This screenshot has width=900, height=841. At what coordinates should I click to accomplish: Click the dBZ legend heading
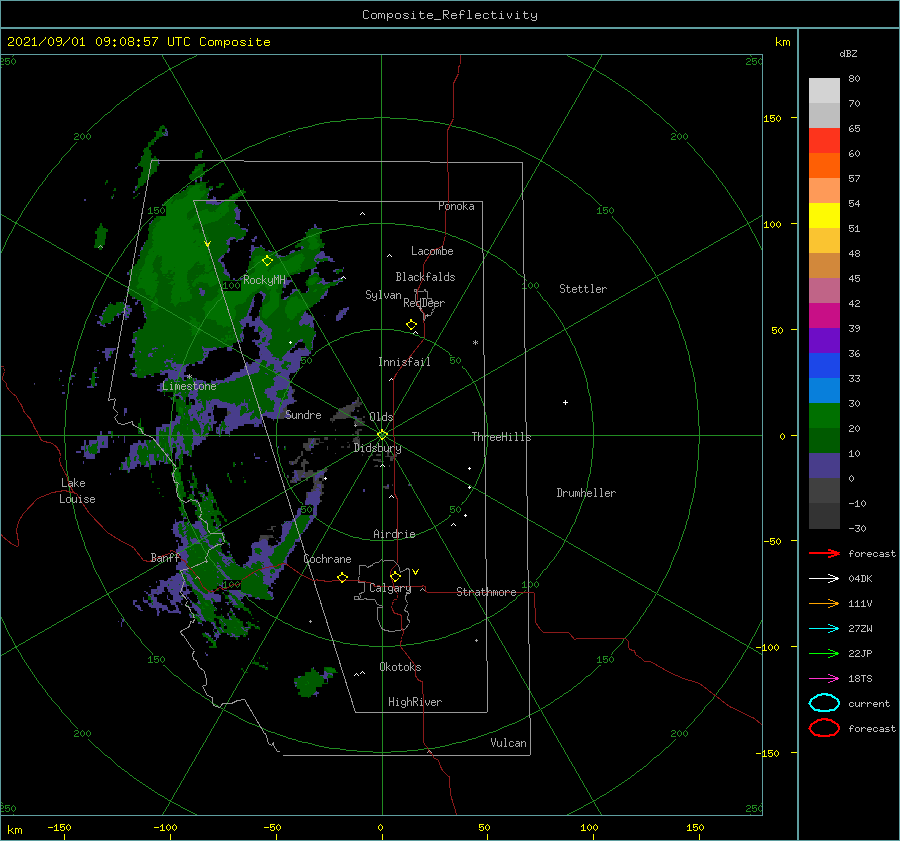click(848, 53)
